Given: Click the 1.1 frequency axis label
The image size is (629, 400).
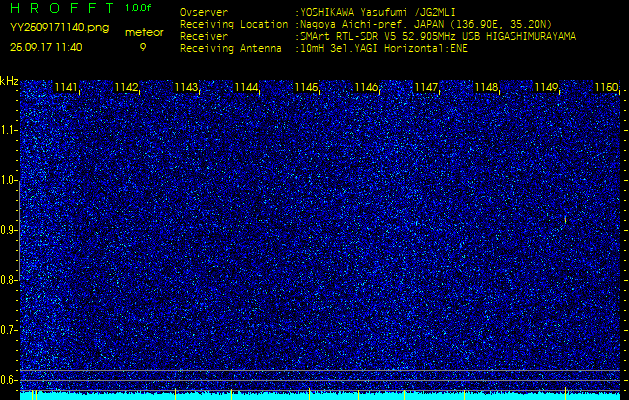Looking at the screenshot, I should coord(9,130).
